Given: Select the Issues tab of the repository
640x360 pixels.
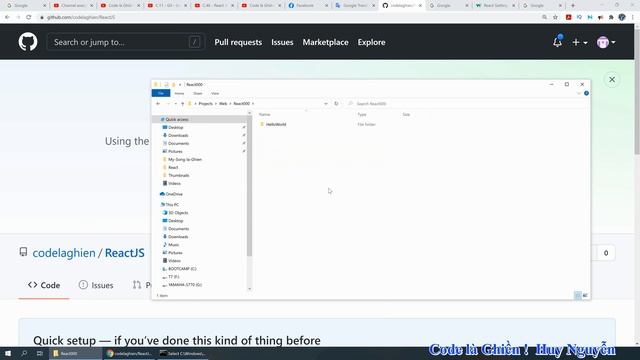Looking at the screenshot, I should (x=96, y=285).
